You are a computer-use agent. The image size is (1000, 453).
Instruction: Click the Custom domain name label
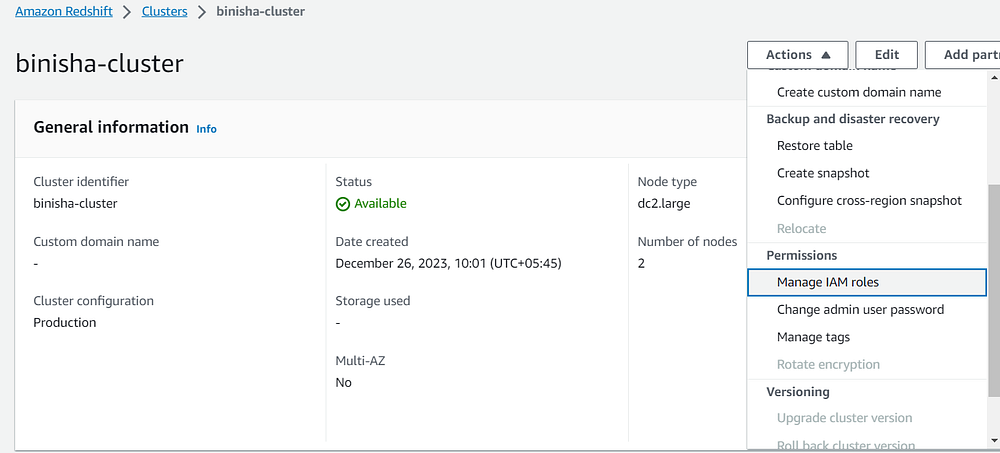[96, 242]
